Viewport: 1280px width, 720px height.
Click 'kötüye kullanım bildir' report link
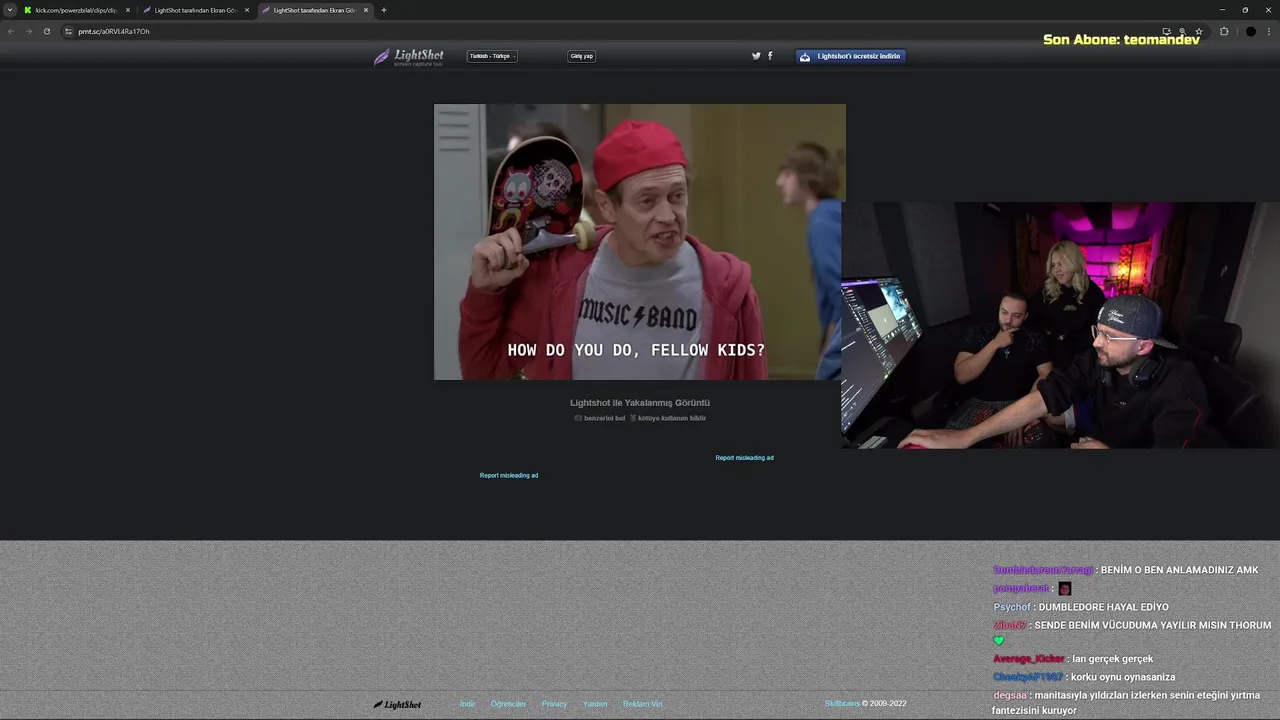pyautogui.click(x=672, y=418)
